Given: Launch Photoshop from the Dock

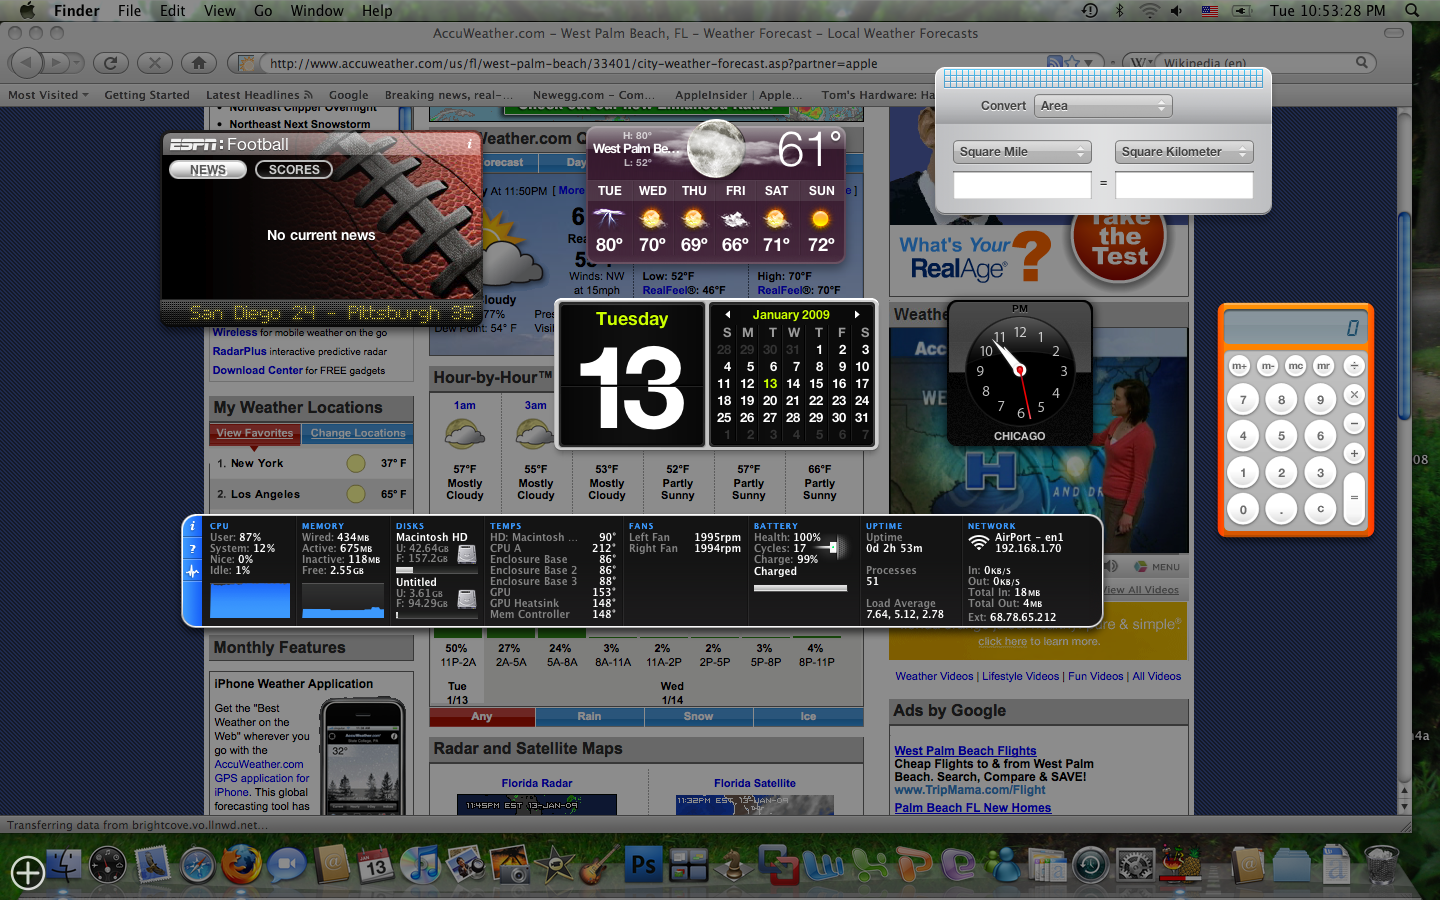Looking at the screenshot, I should click(x=643, y=865).
